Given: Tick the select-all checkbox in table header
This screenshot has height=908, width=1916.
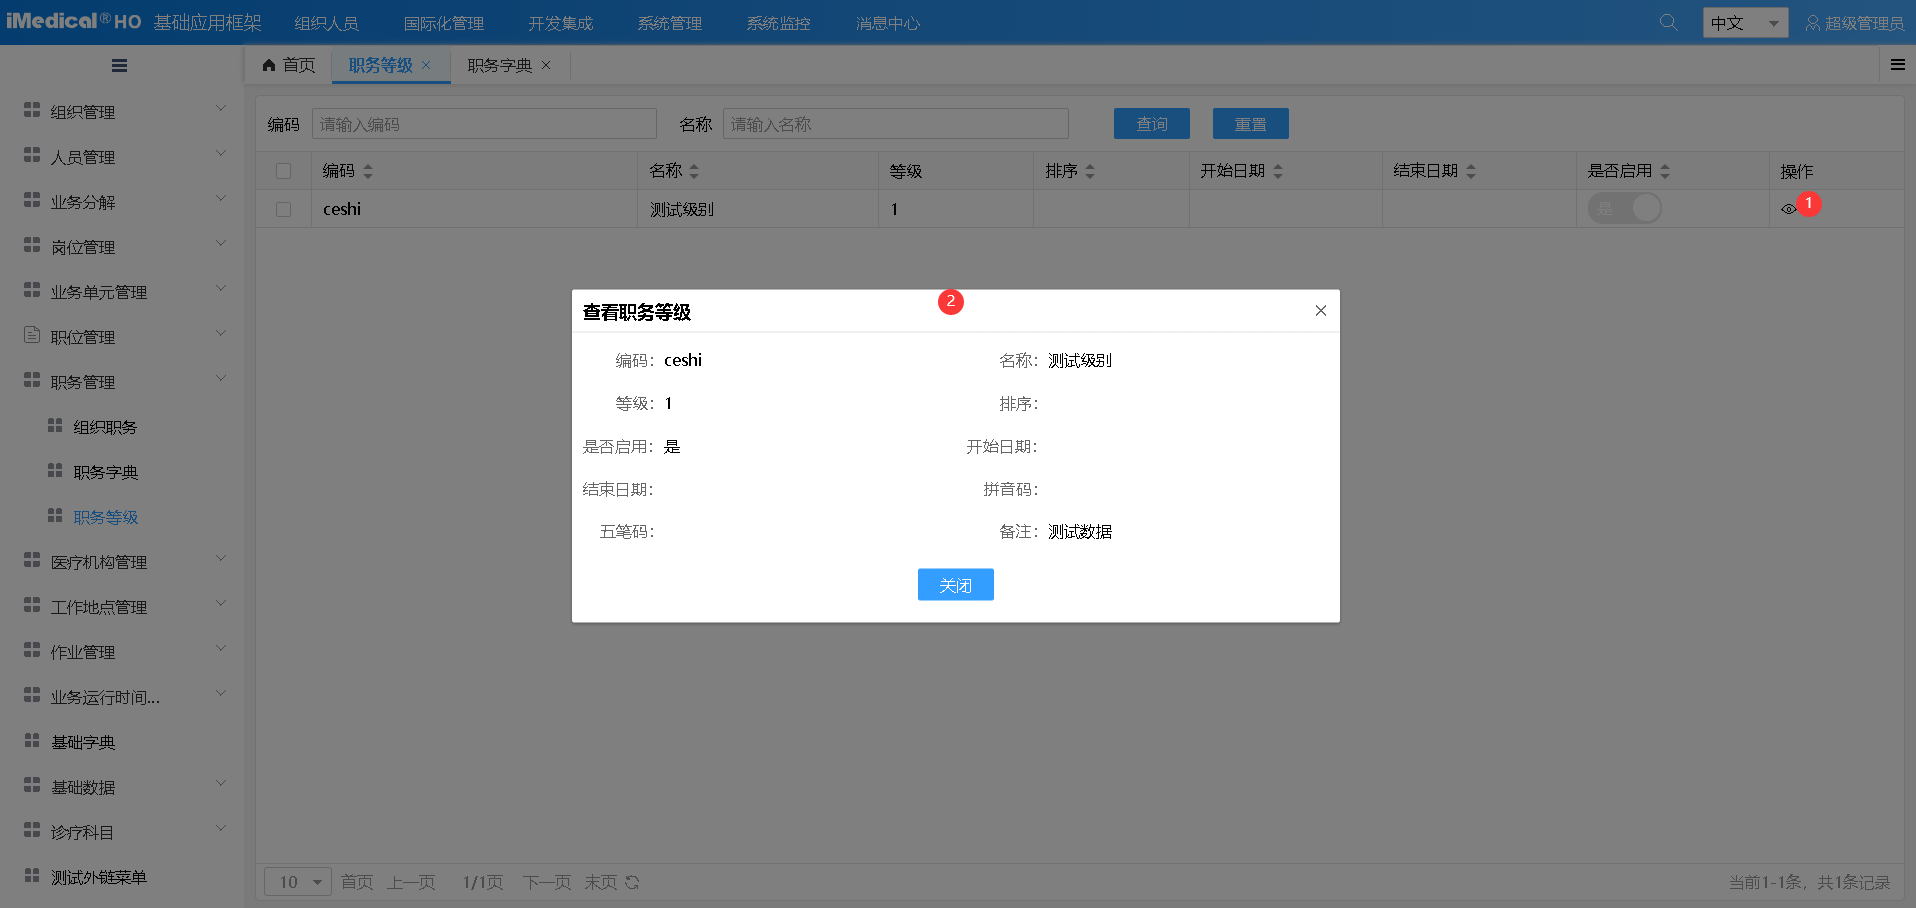Looking at the screenshot, I should click(x=284, y=171).
